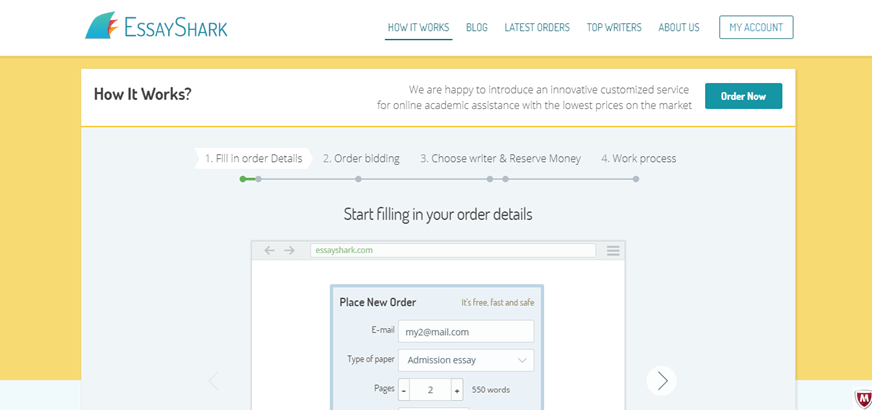Click the EssayShark logo
This screenshot has height=410, width=872.
pyautogui.click(x=156, y=26)
